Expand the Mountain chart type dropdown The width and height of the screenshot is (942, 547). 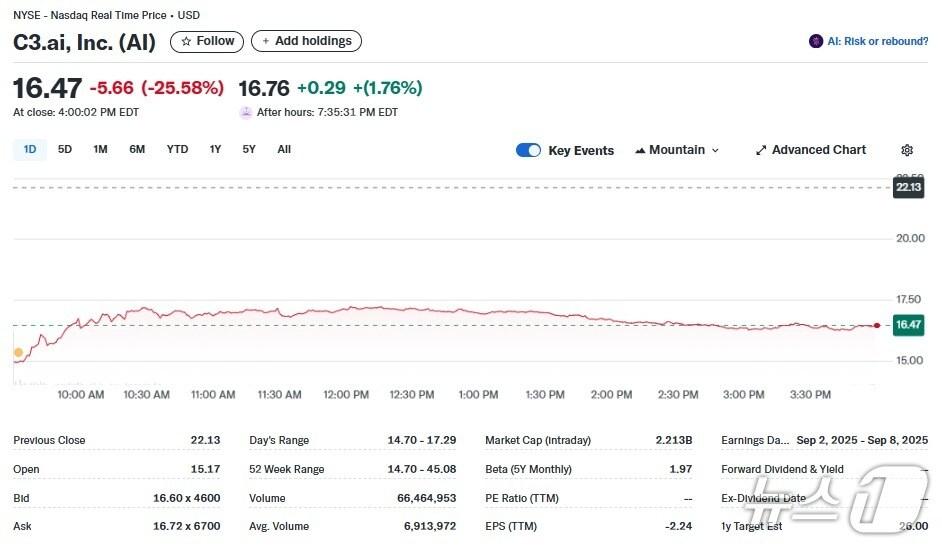(x=677, y=150)
